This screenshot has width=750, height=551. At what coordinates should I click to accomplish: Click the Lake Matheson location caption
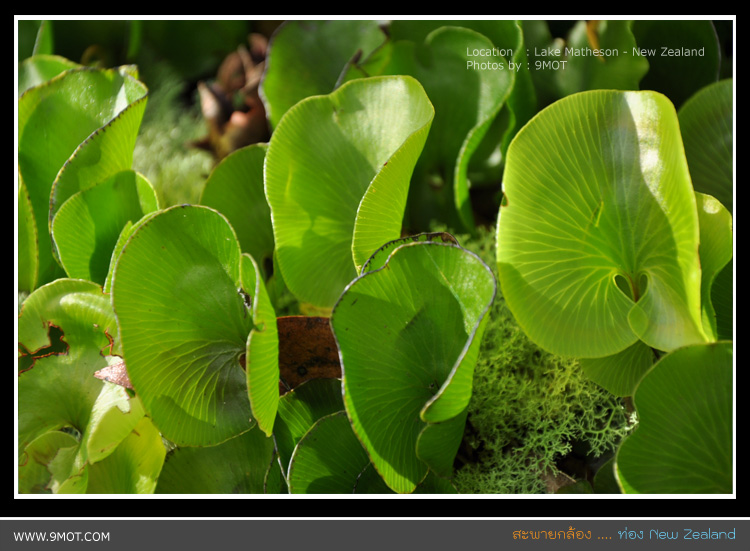585,52
